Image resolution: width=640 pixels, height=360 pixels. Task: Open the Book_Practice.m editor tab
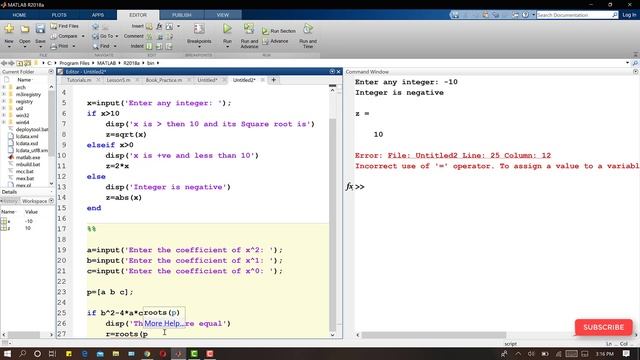click(164, 80)
